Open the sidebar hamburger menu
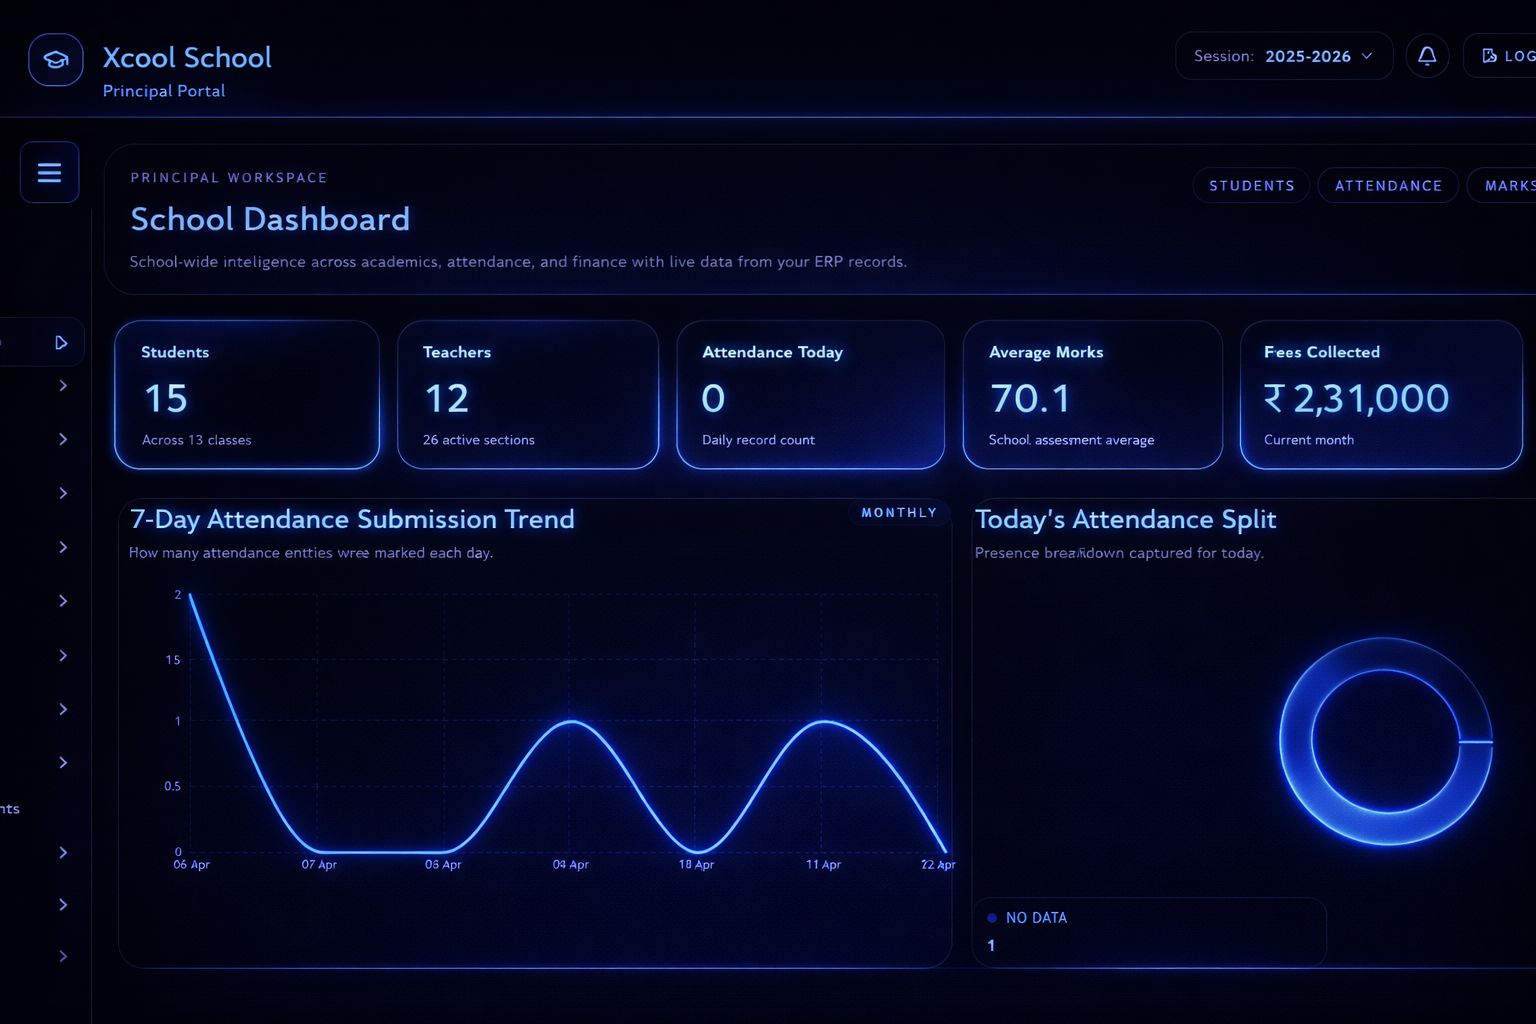The image size is (1536, 1024). point(49,171)
